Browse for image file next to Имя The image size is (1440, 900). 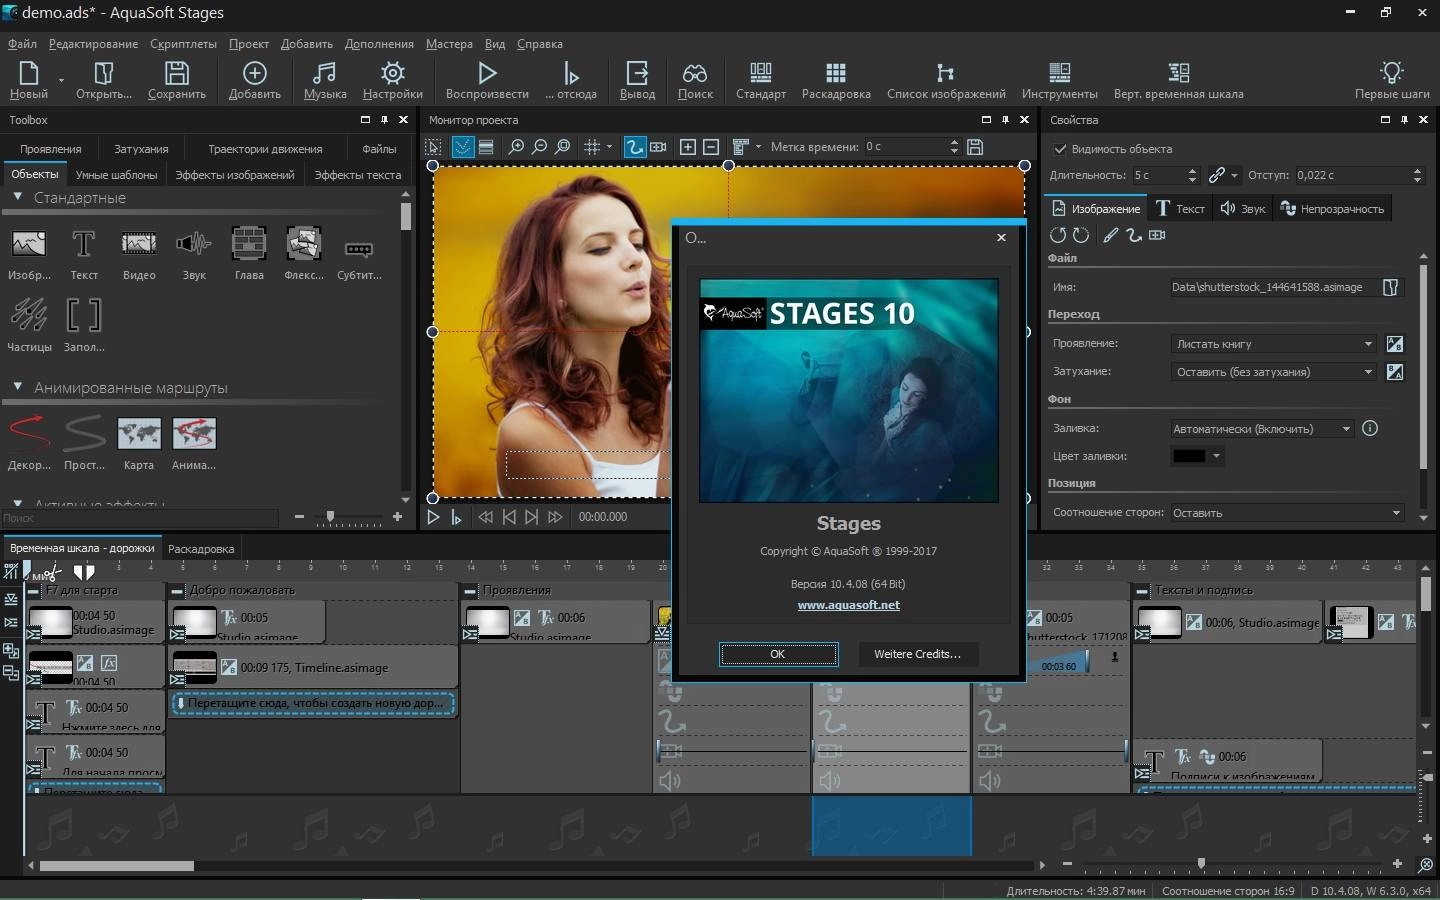(x=1390, y=287)
